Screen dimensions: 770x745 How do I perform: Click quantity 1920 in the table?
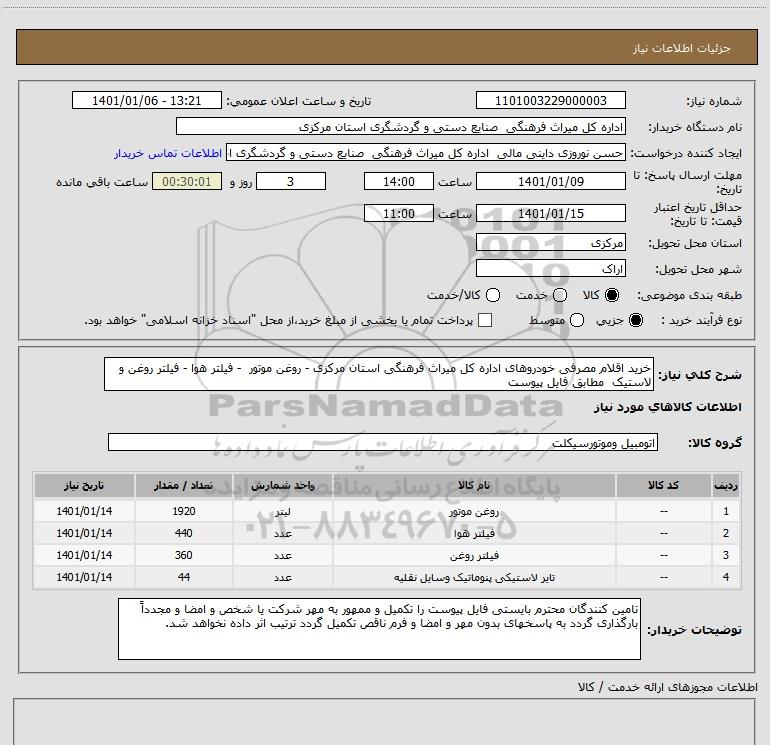[x=184, y=511]
